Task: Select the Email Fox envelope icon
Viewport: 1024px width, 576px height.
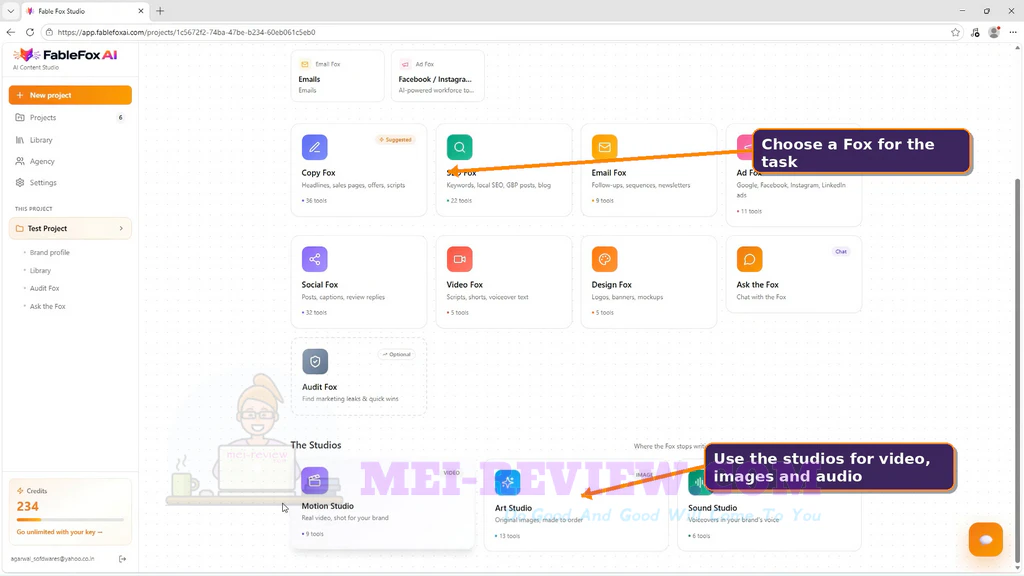Action: pos(604,148)
